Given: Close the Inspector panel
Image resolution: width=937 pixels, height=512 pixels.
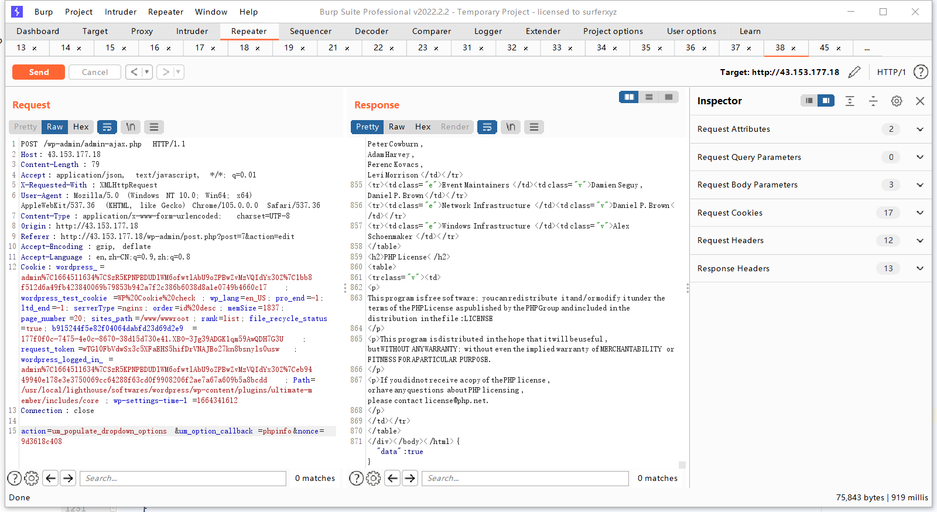Looking at the screenshot, I should 920,101.
